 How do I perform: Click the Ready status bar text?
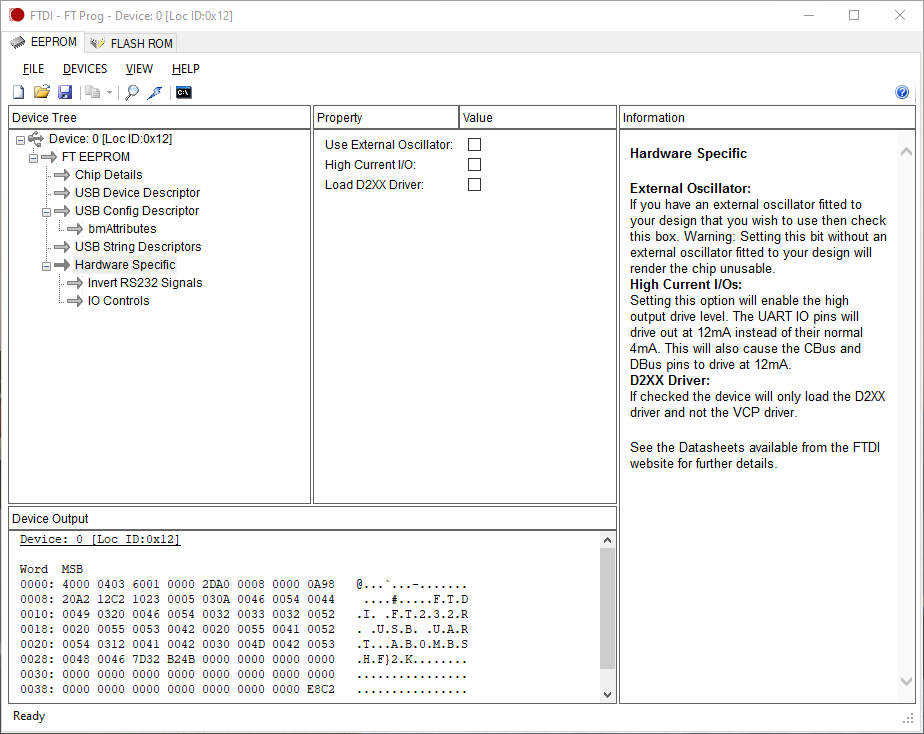(29, 716)
